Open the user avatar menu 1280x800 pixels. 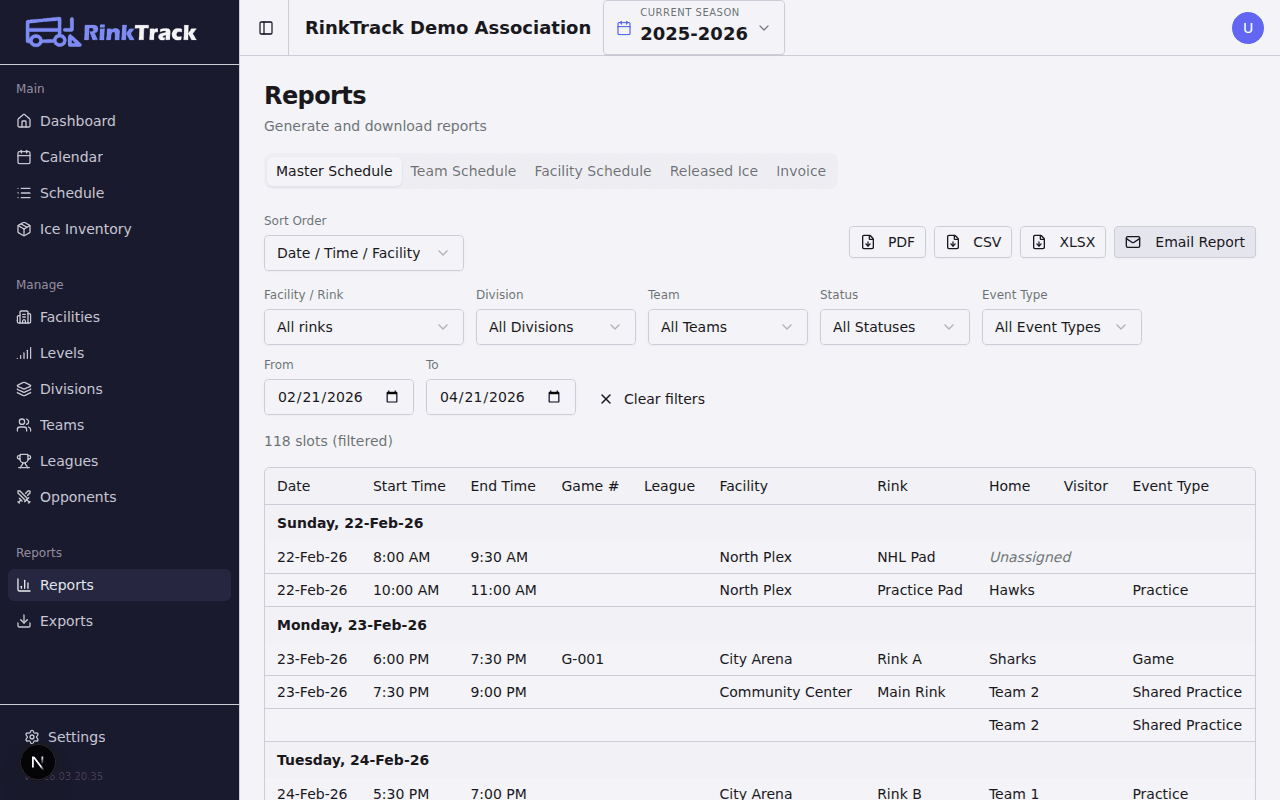point(1247,27)
